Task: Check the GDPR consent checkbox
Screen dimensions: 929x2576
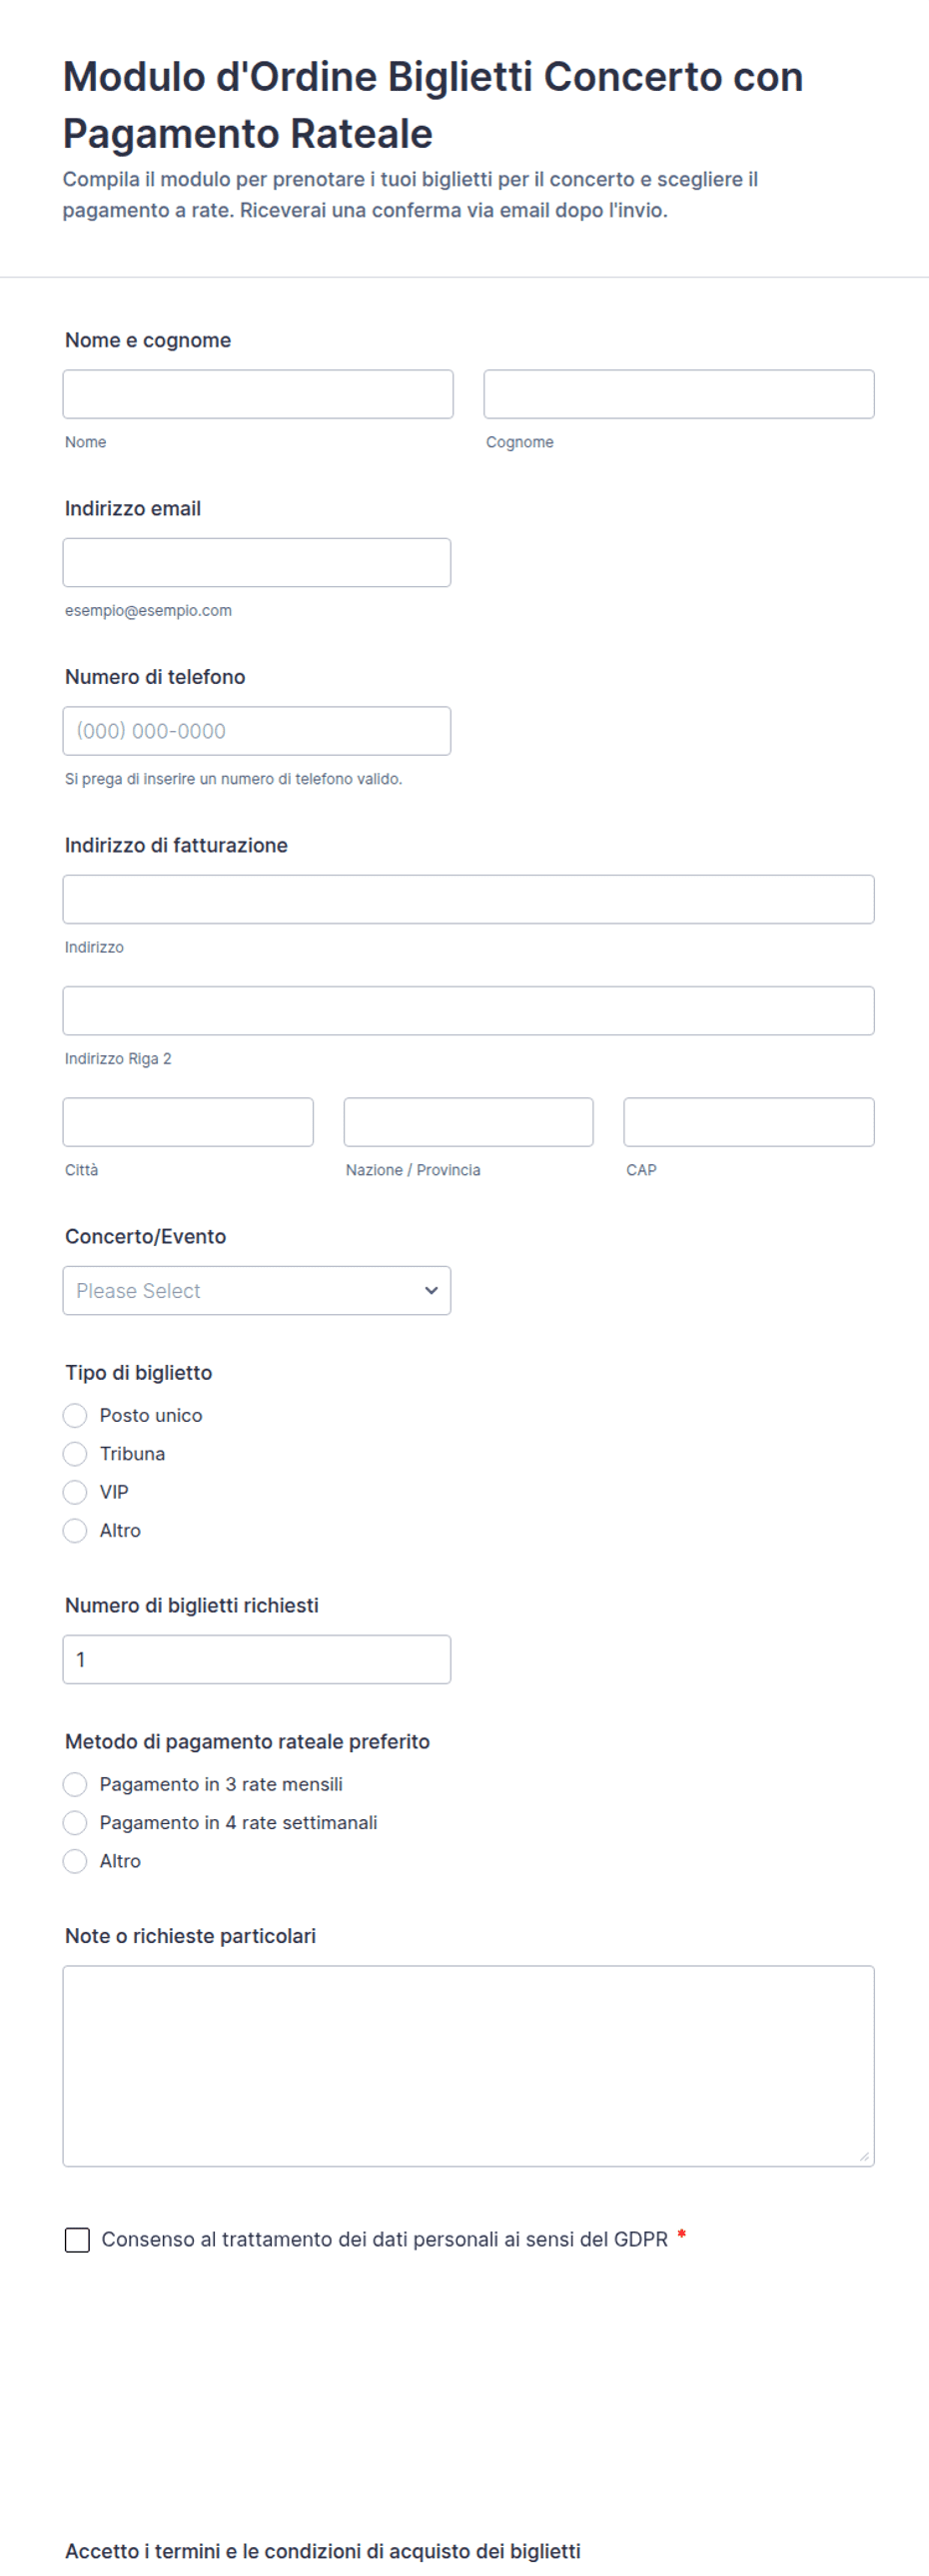Action: click(x=77, y=2239)
